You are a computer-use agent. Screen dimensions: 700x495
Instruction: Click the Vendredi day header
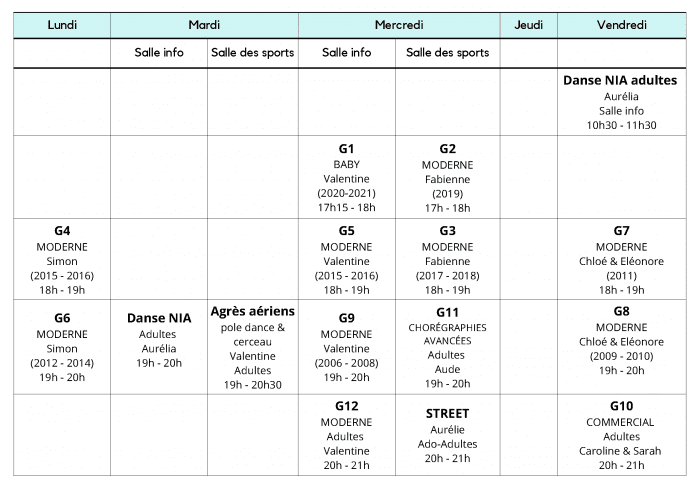[x=621, y=24]
